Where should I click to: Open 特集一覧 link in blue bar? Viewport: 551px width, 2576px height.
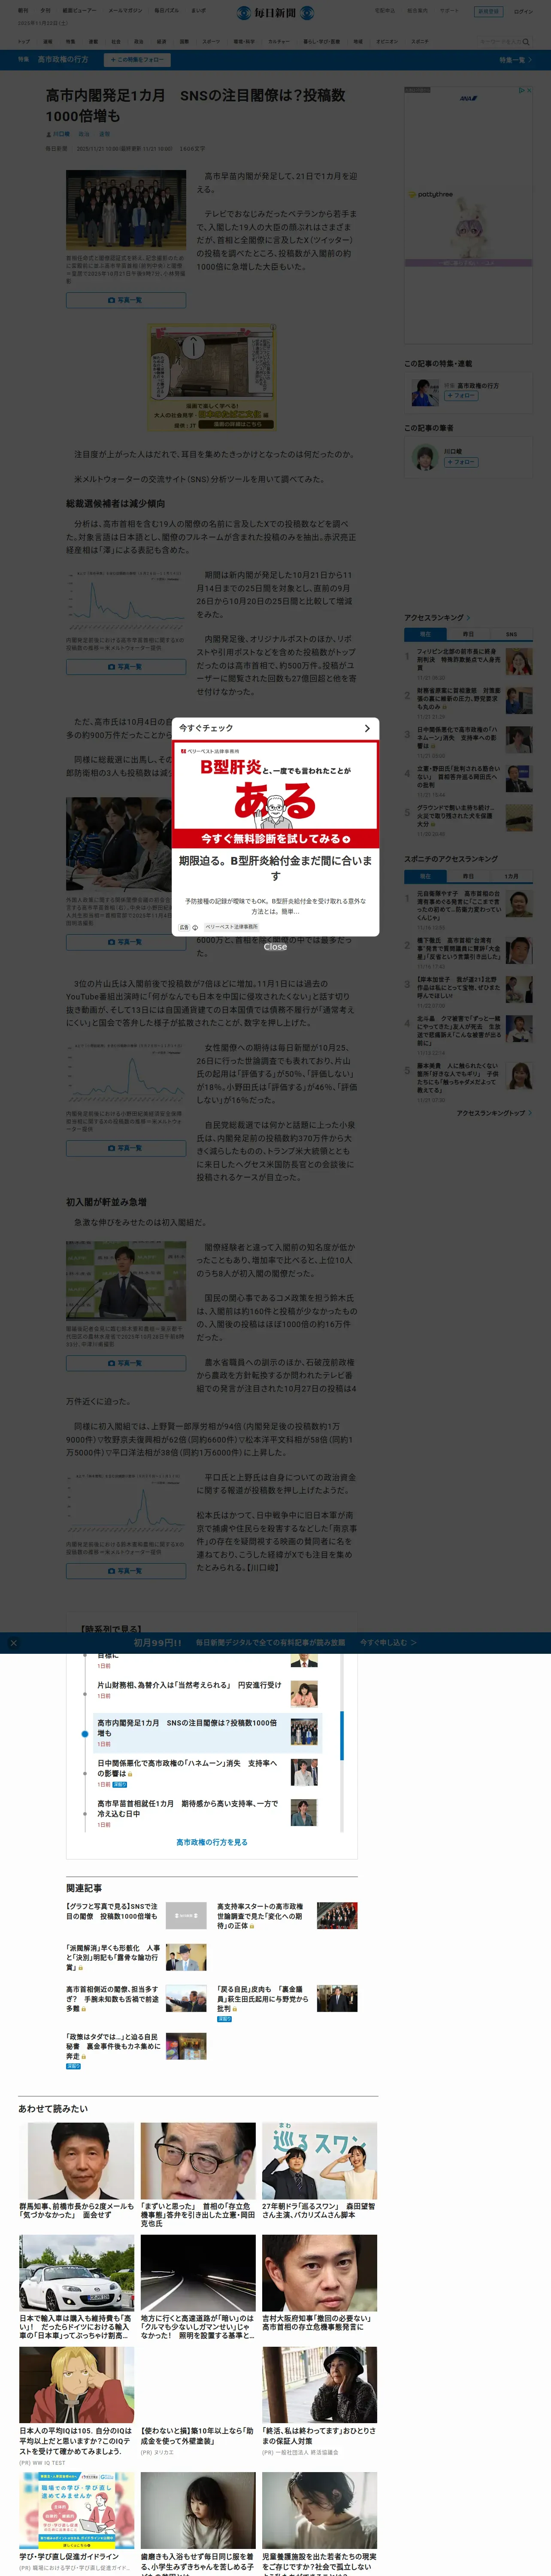tap(516, 60)
